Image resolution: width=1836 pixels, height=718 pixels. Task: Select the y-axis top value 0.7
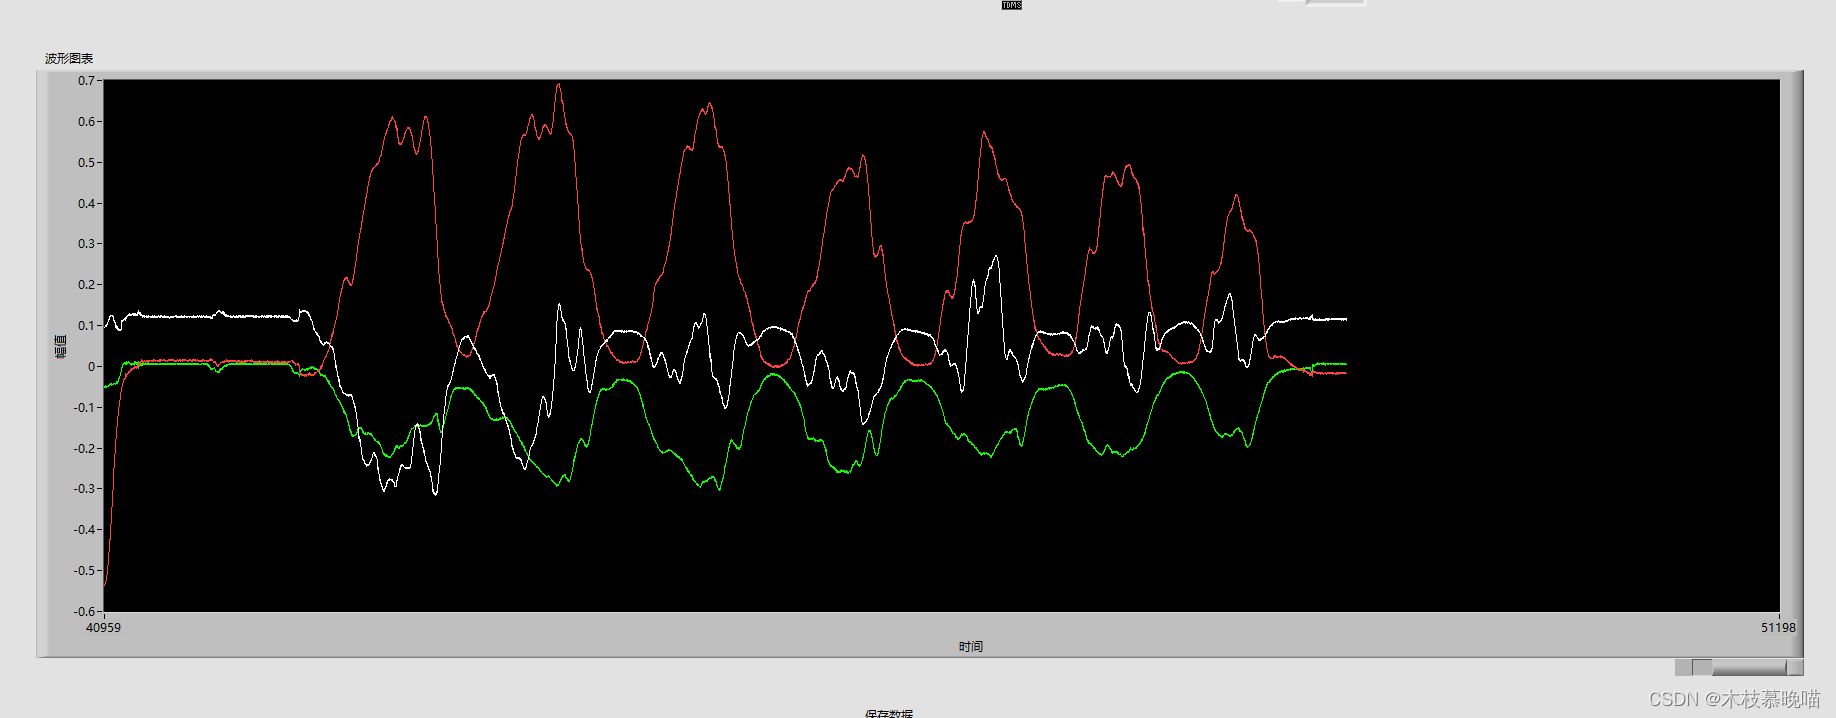pyautogui.click(x=86, y=81)
